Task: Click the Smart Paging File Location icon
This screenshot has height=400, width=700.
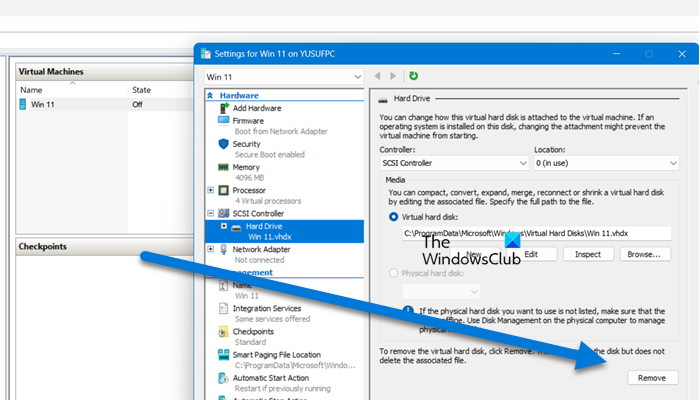Action: point(223,355)
